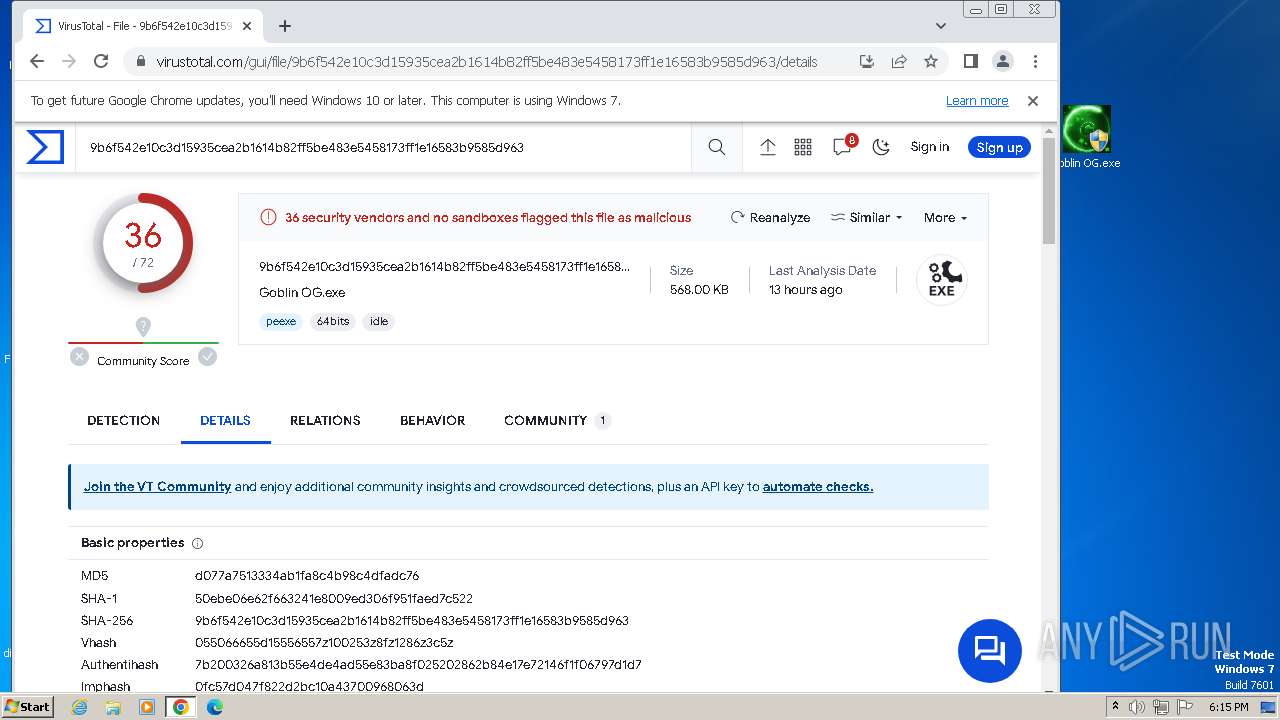
Task: Click the Goblin OG.exe file name
Action: [302, 293]
